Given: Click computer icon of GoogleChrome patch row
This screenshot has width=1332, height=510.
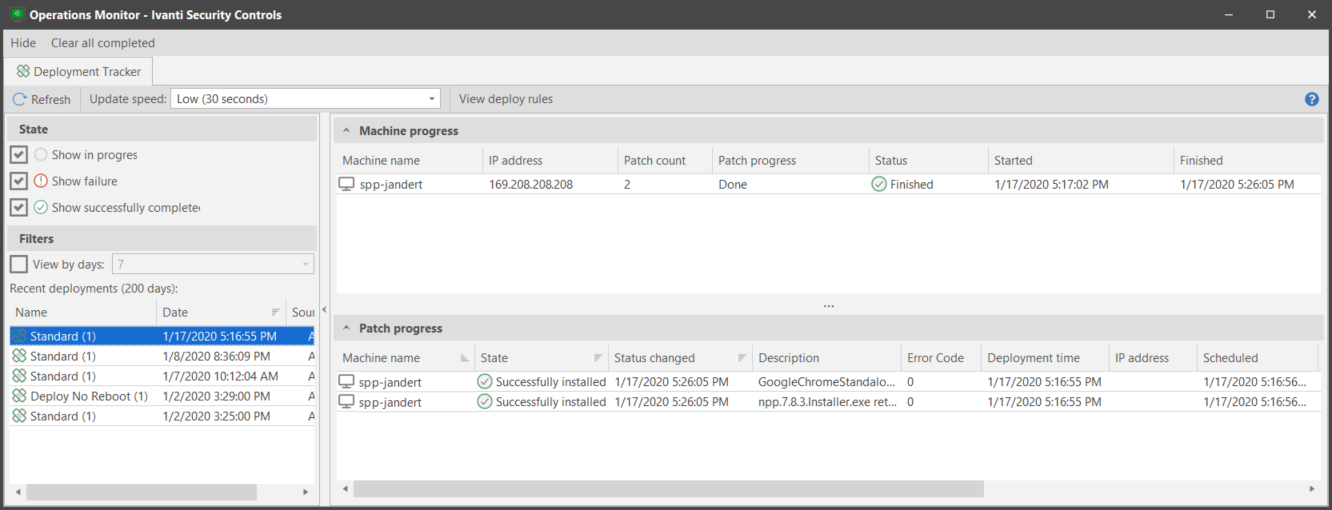Looking at the screenshot, I should [347, 382].
